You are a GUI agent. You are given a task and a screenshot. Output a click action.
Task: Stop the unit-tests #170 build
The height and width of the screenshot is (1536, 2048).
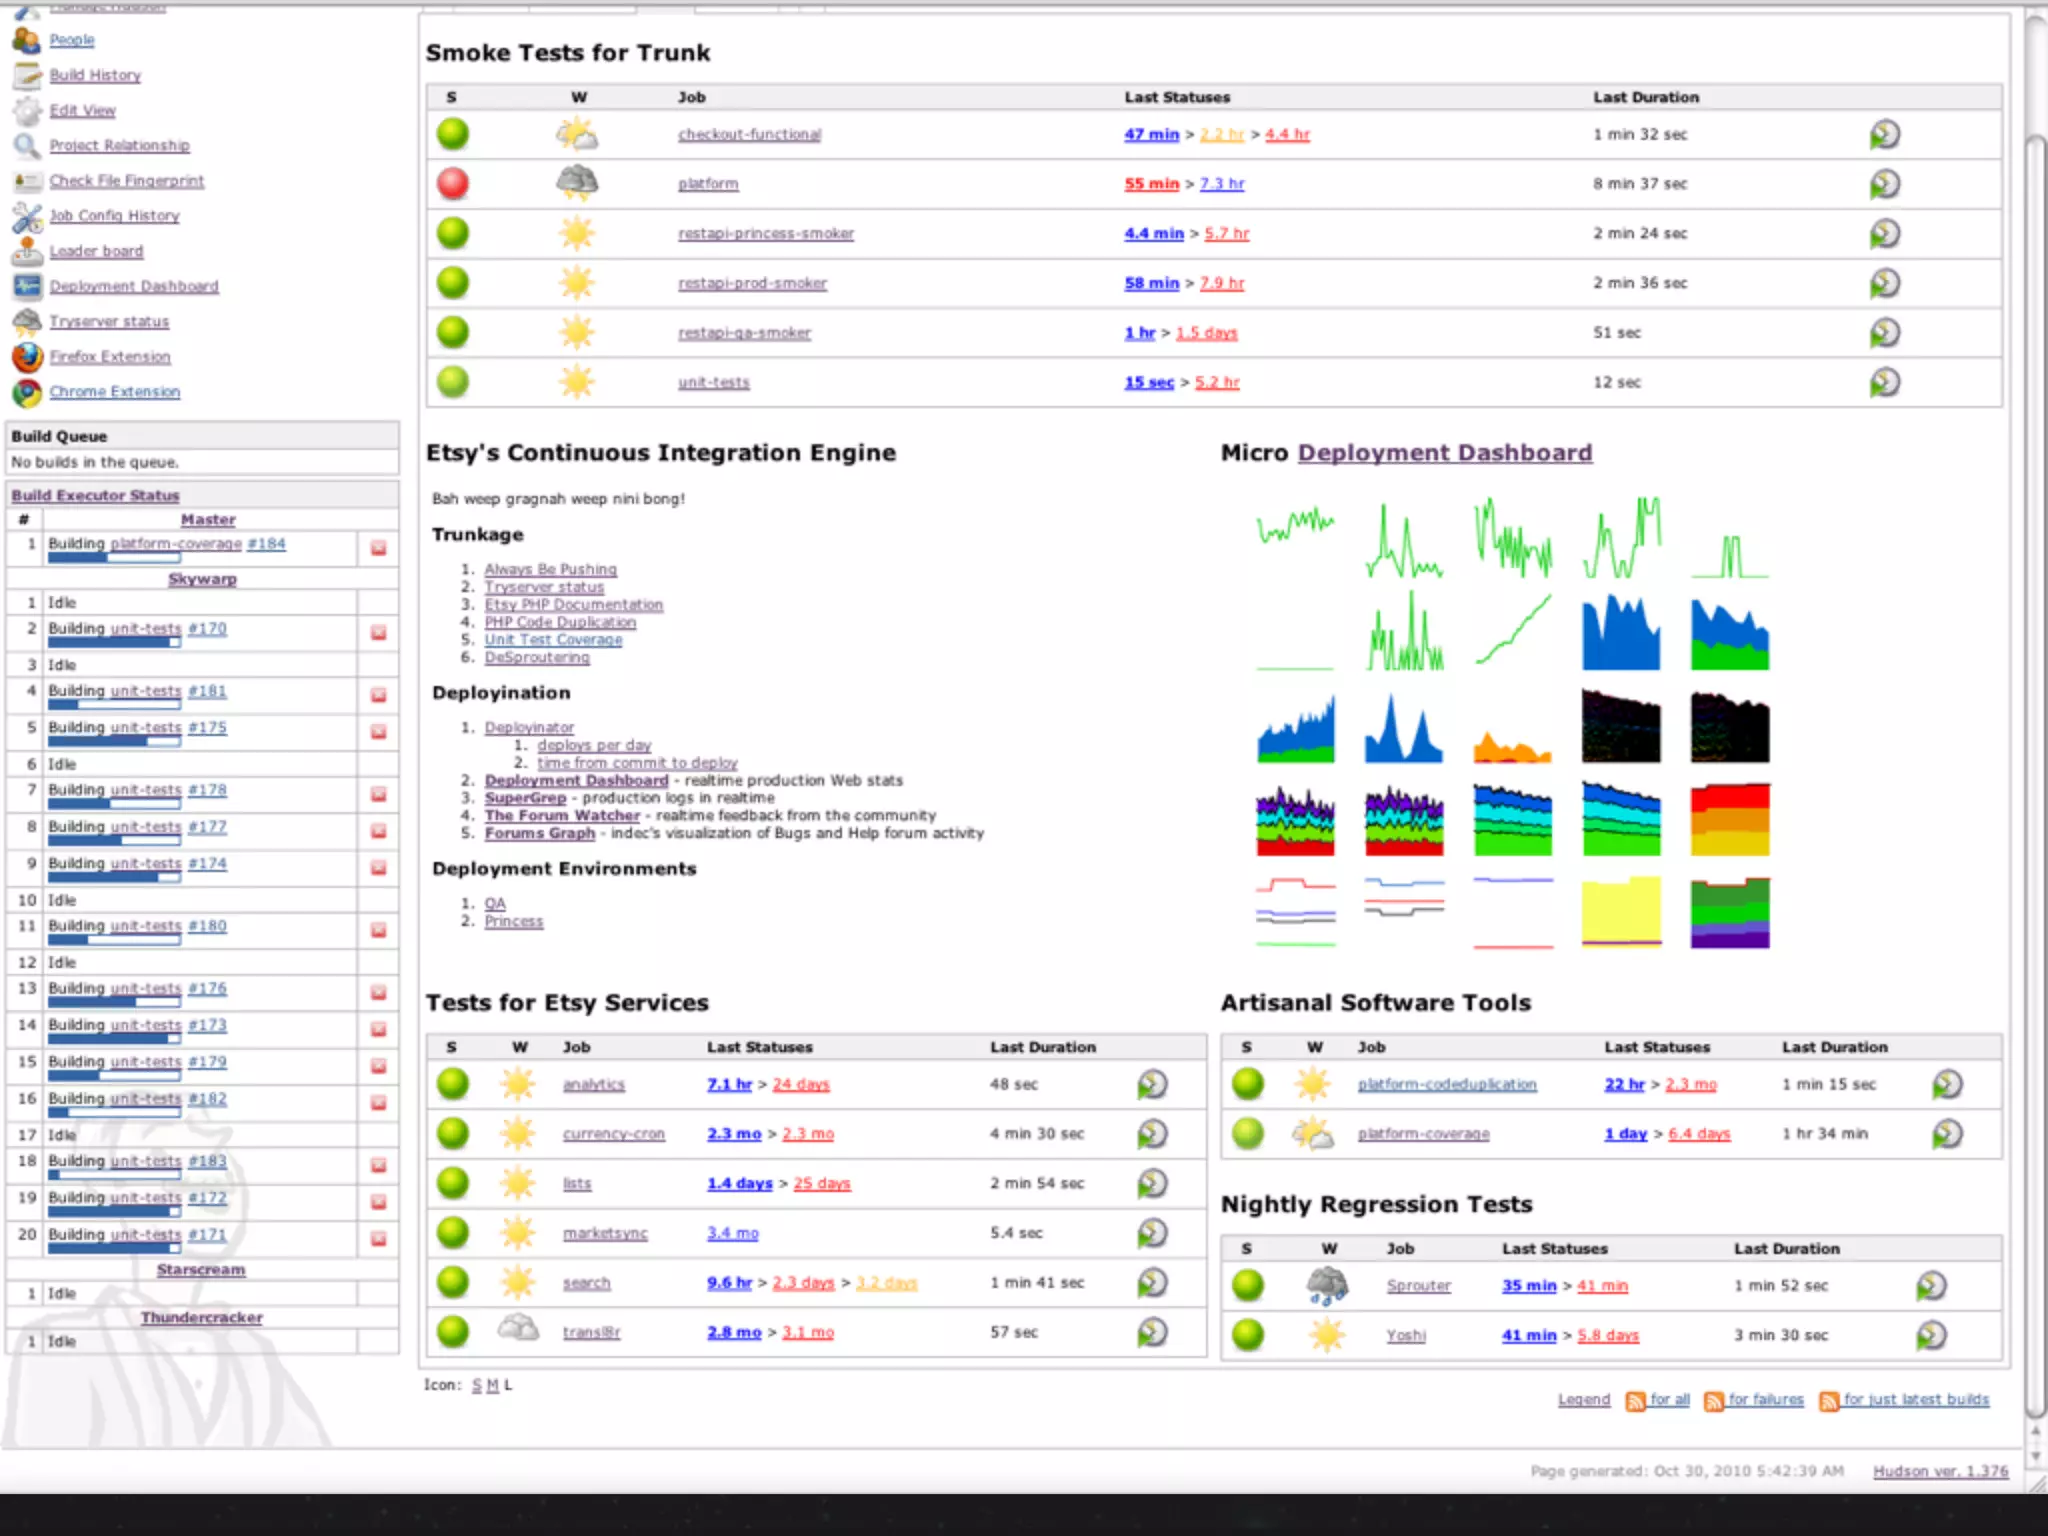(x=379, y=633)
